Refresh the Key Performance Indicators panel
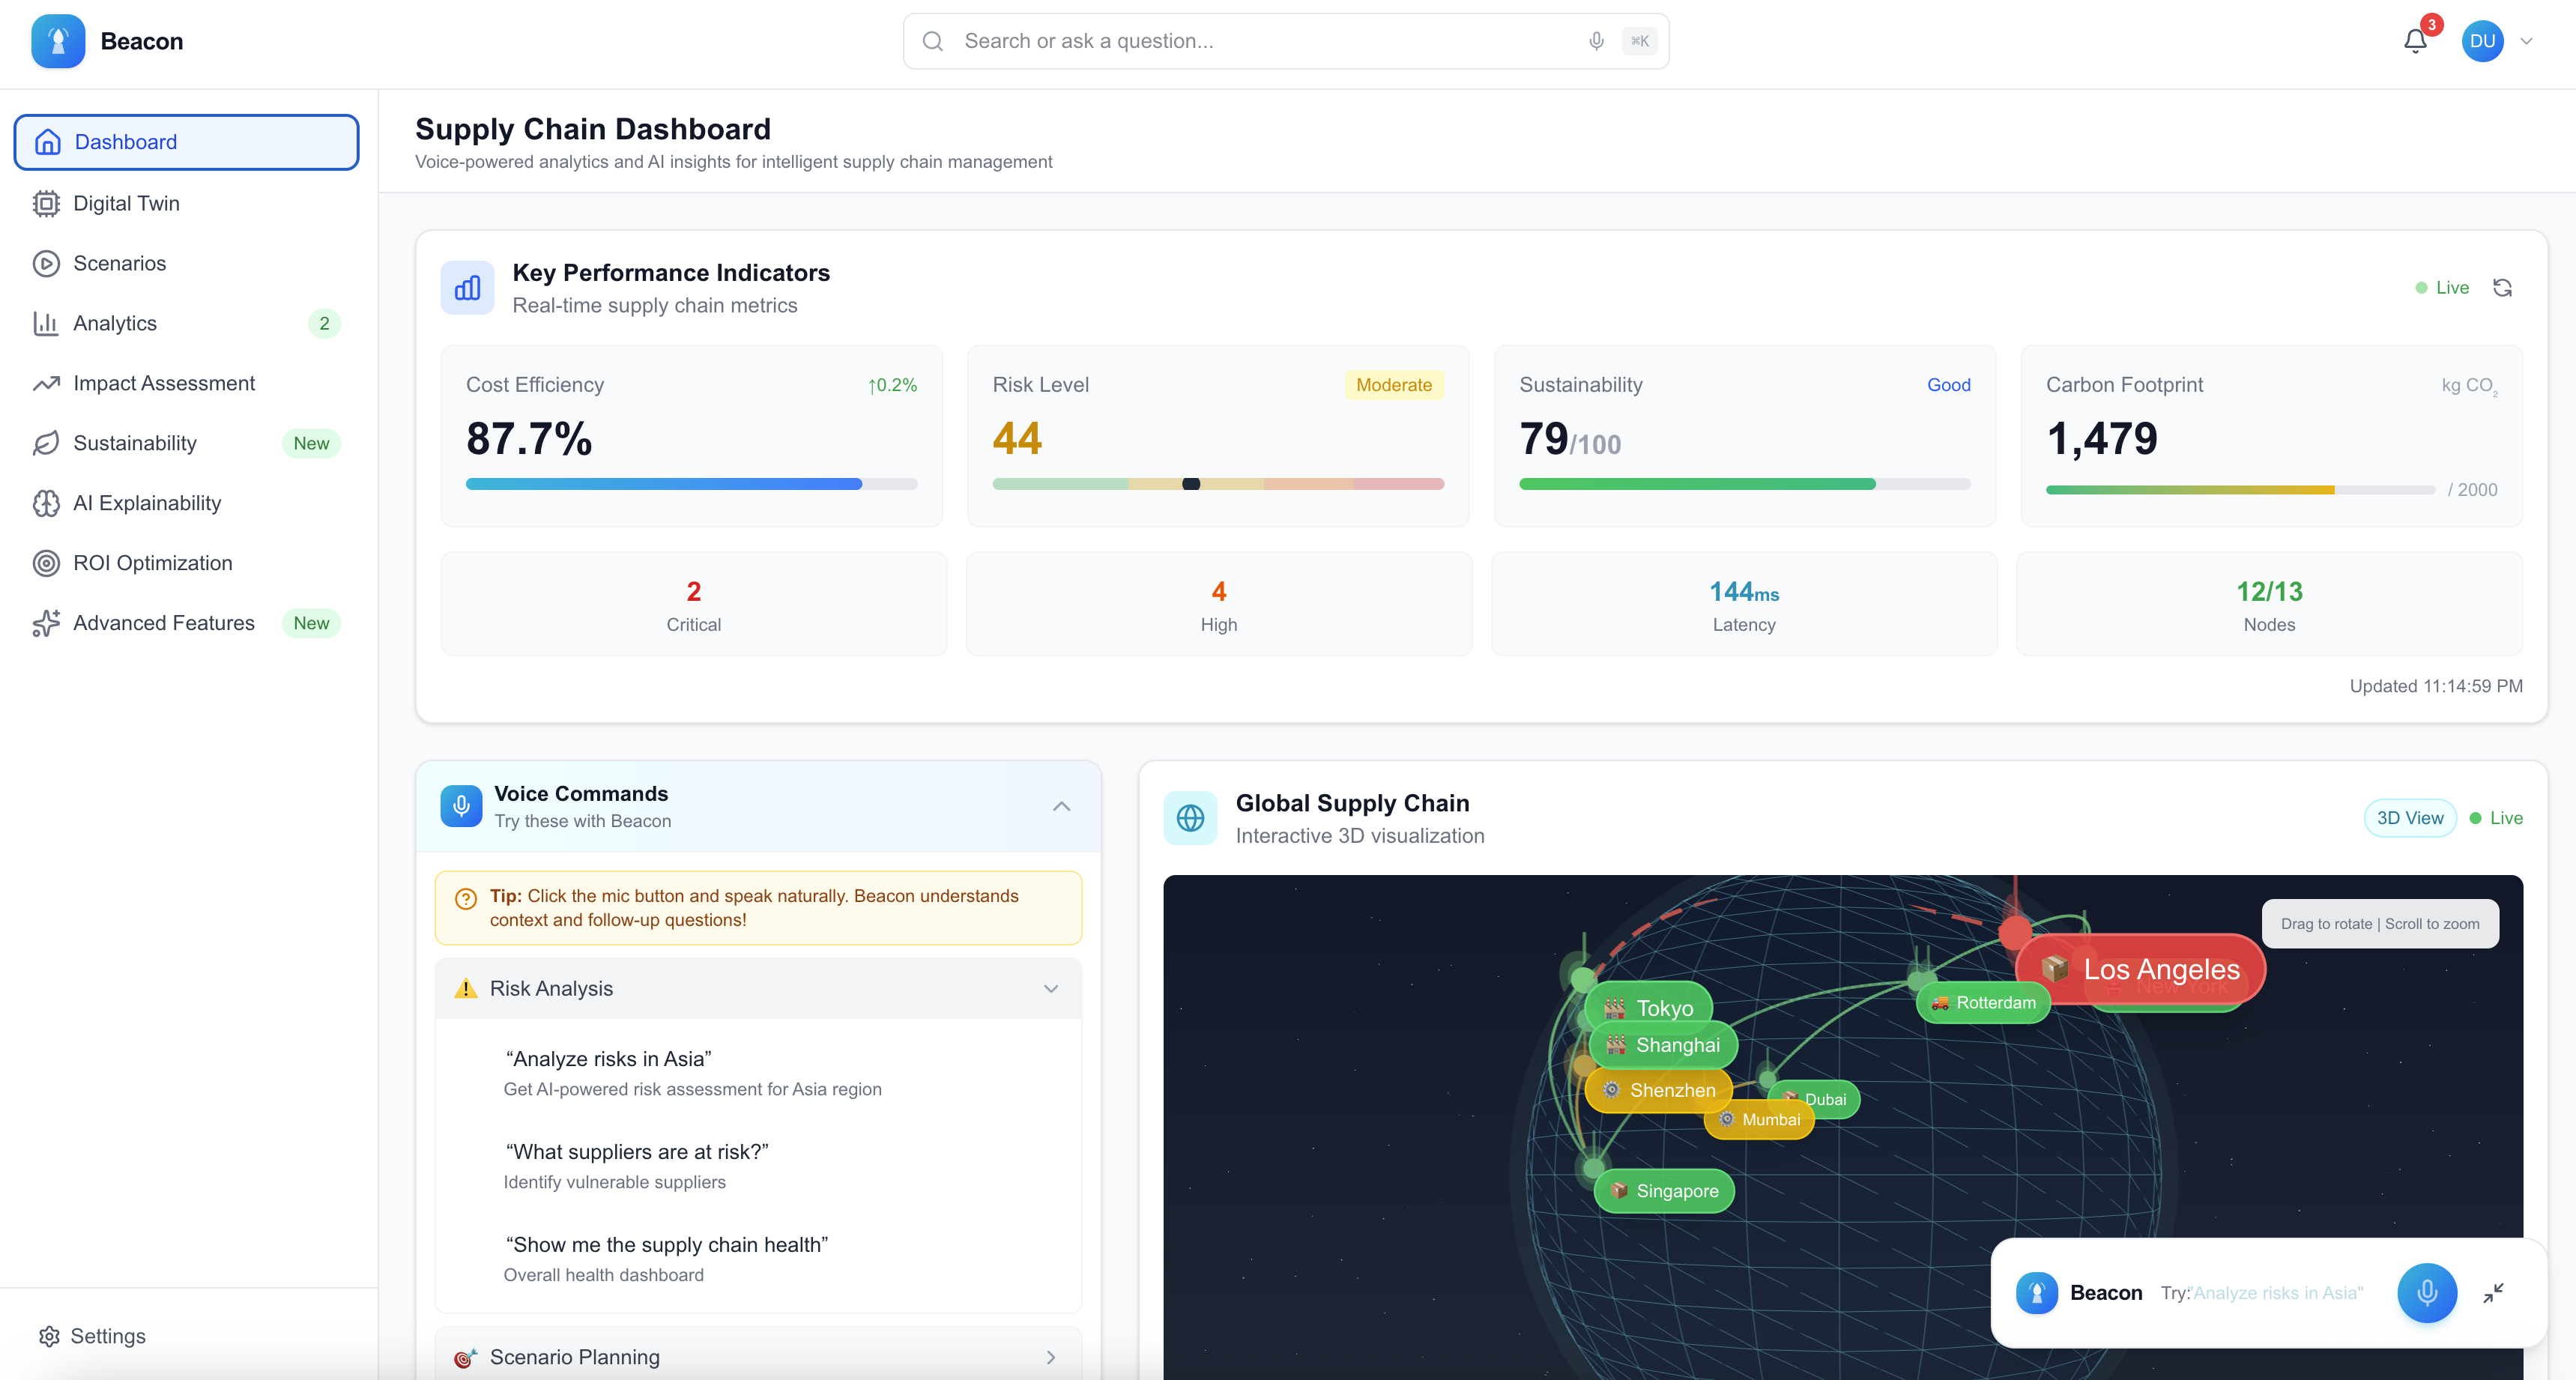2576x1380 pixels. (x=2502, y=288)
